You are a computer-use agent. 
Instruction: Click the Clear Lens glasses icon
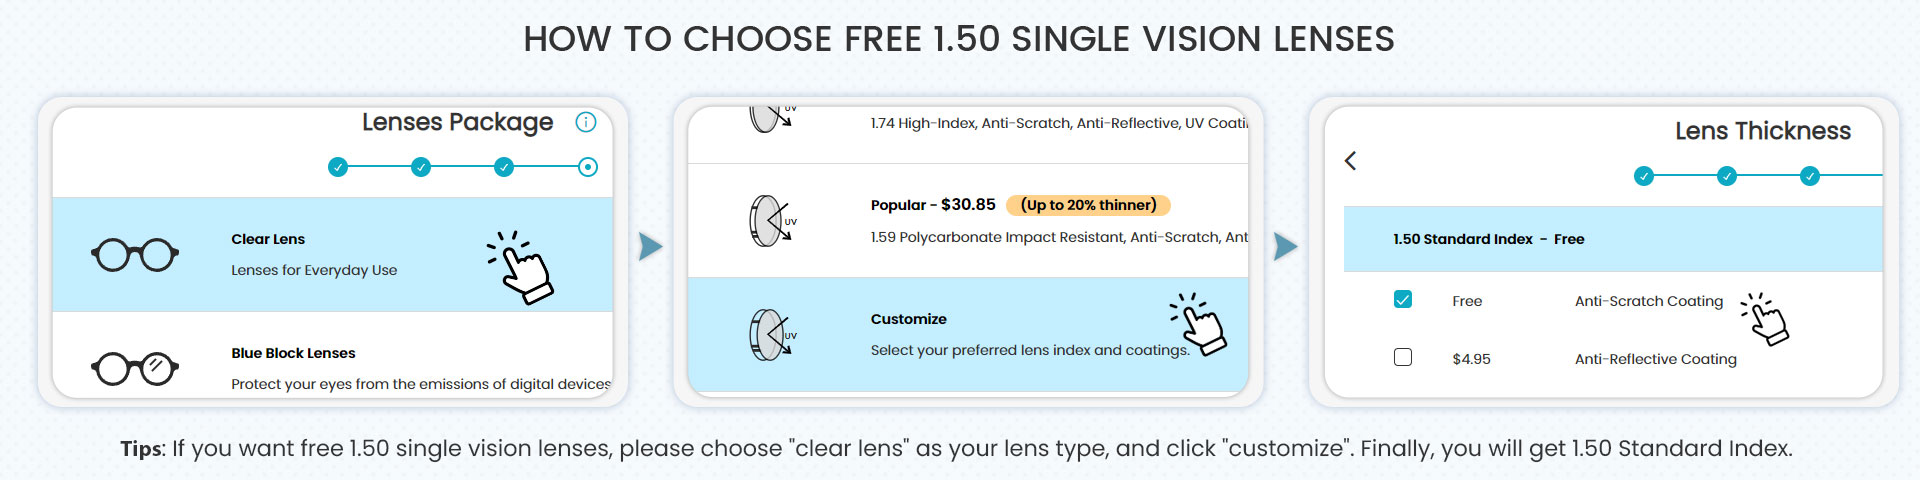click(x=135, y=255)
